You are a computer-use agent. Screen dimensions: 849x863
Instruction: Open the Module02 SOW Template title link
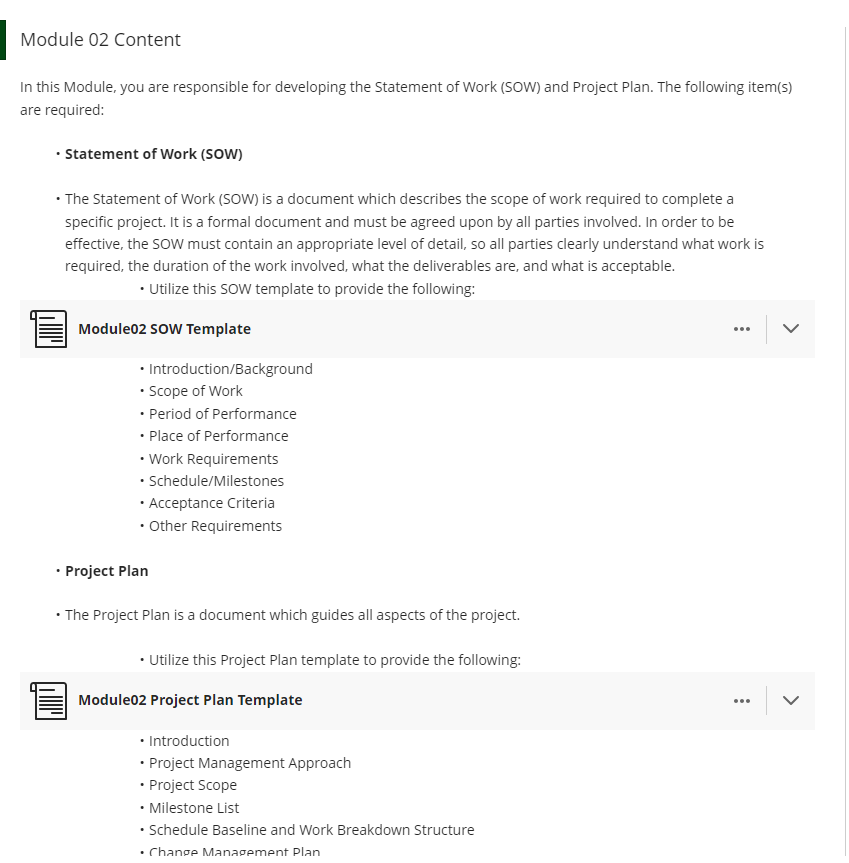point(165,329)
